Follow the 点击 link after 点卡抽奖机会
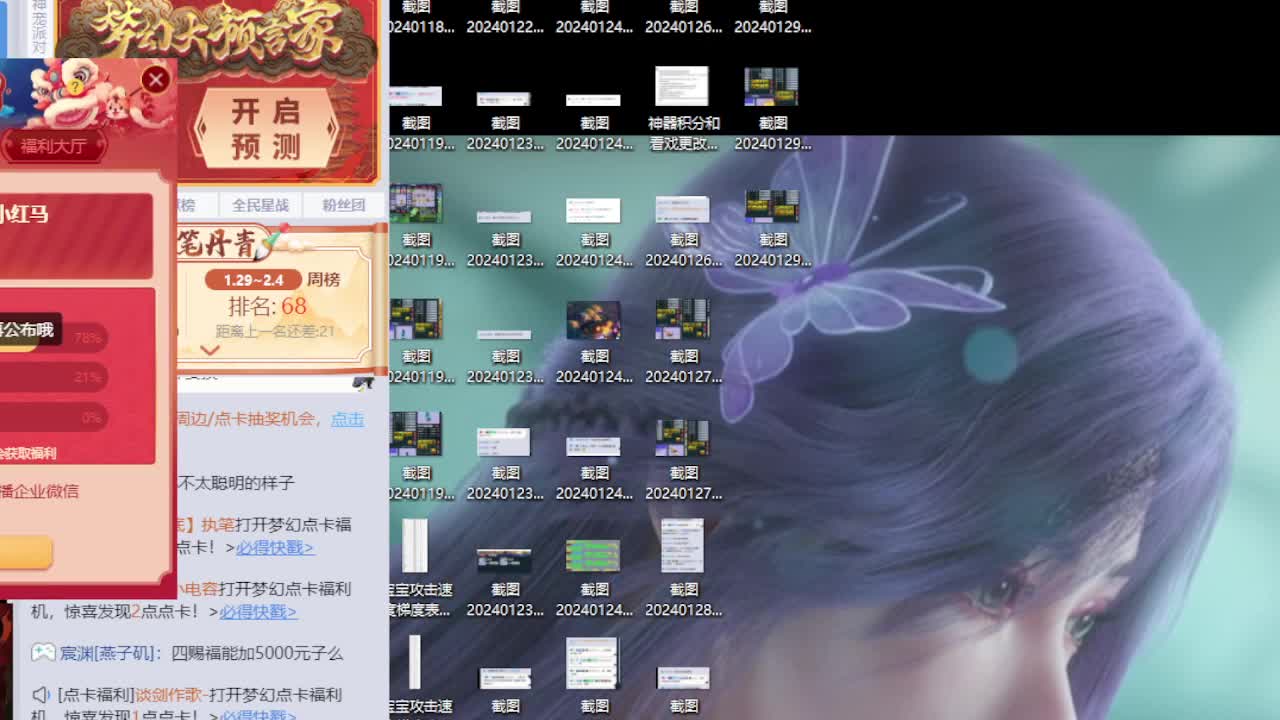 347,419
